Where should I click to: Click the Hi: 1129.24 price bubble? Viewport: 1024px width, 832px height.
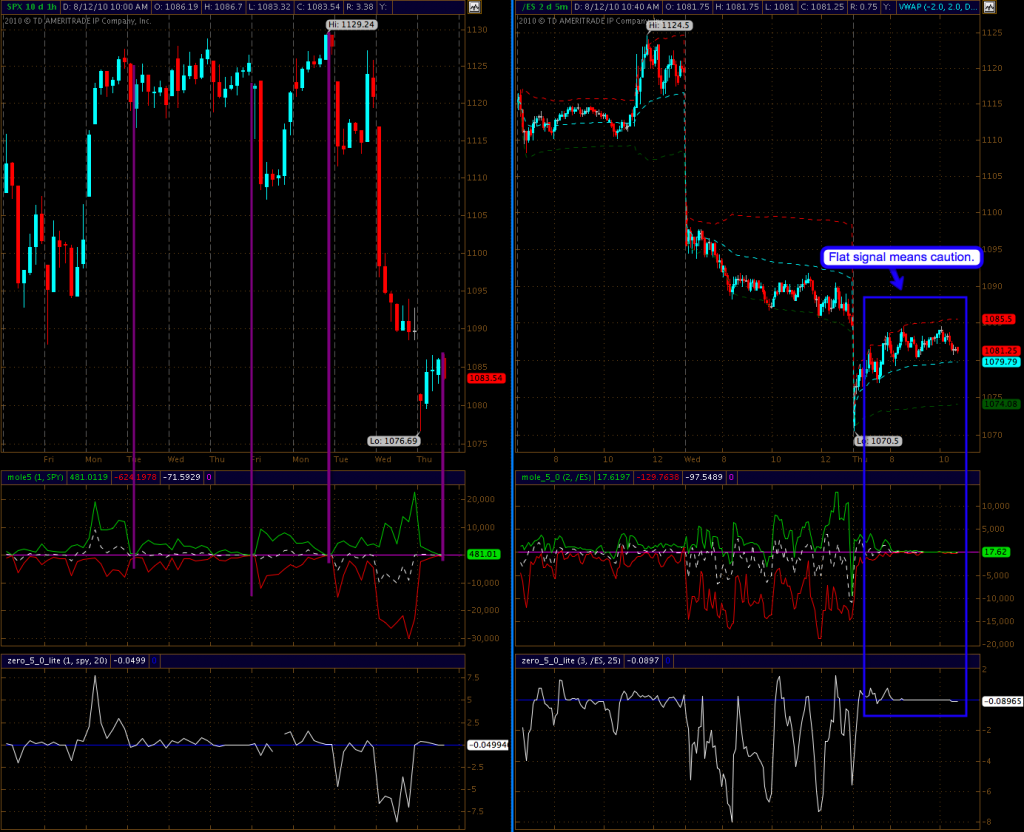[x=349, y=24]
